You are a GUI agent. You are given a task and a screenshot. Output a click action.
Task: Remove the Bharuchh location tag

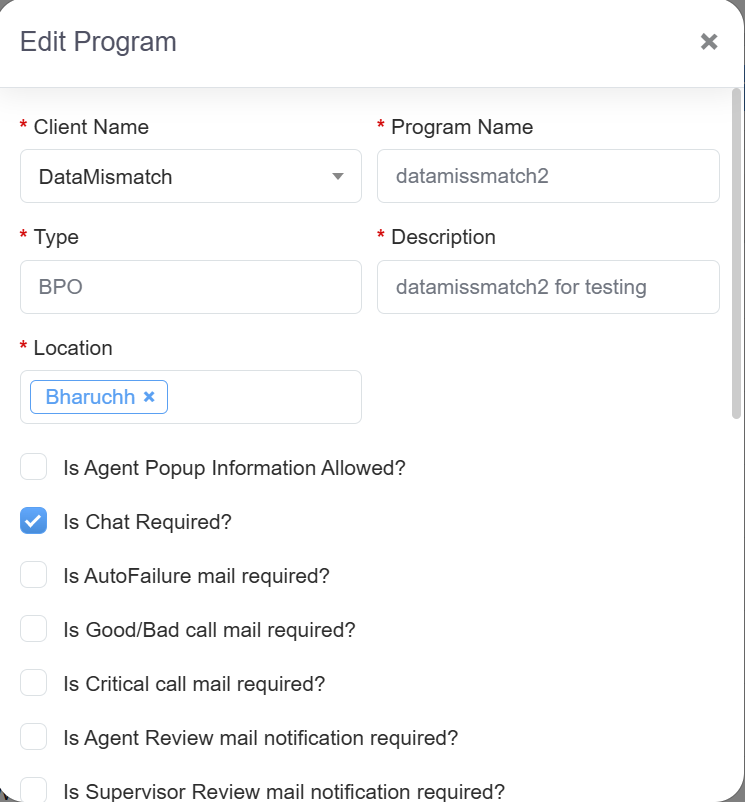click(149, 397)
